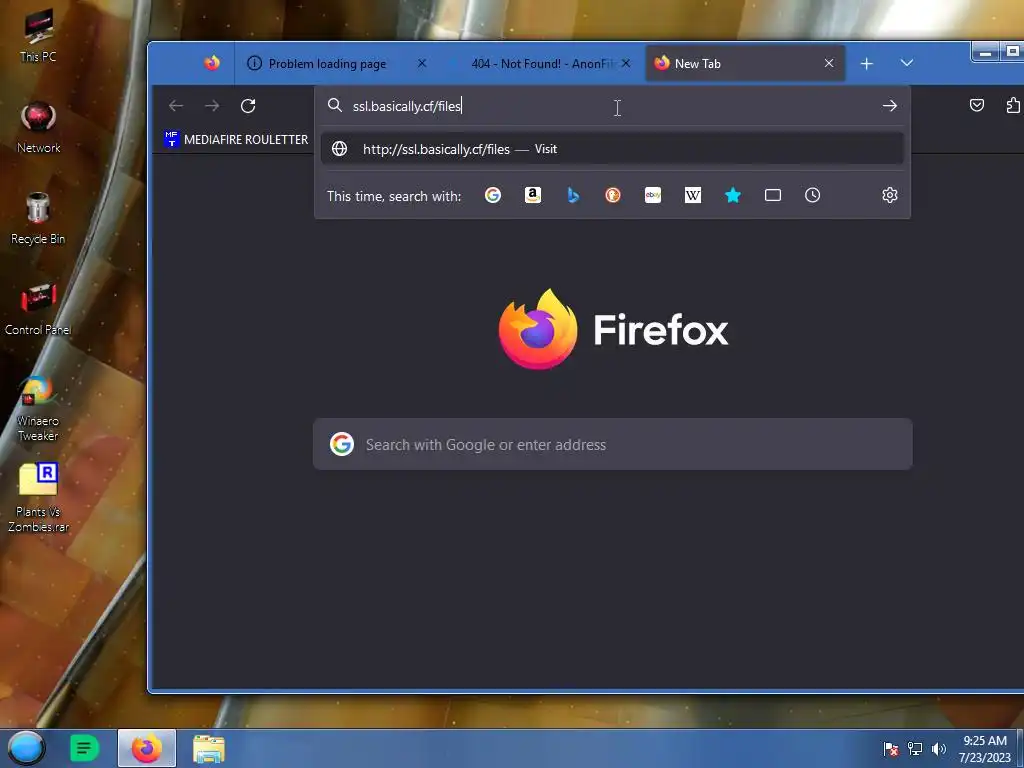Close the New Tab tab
Viewport: 1024px width, 768px height.
[829, 63]
